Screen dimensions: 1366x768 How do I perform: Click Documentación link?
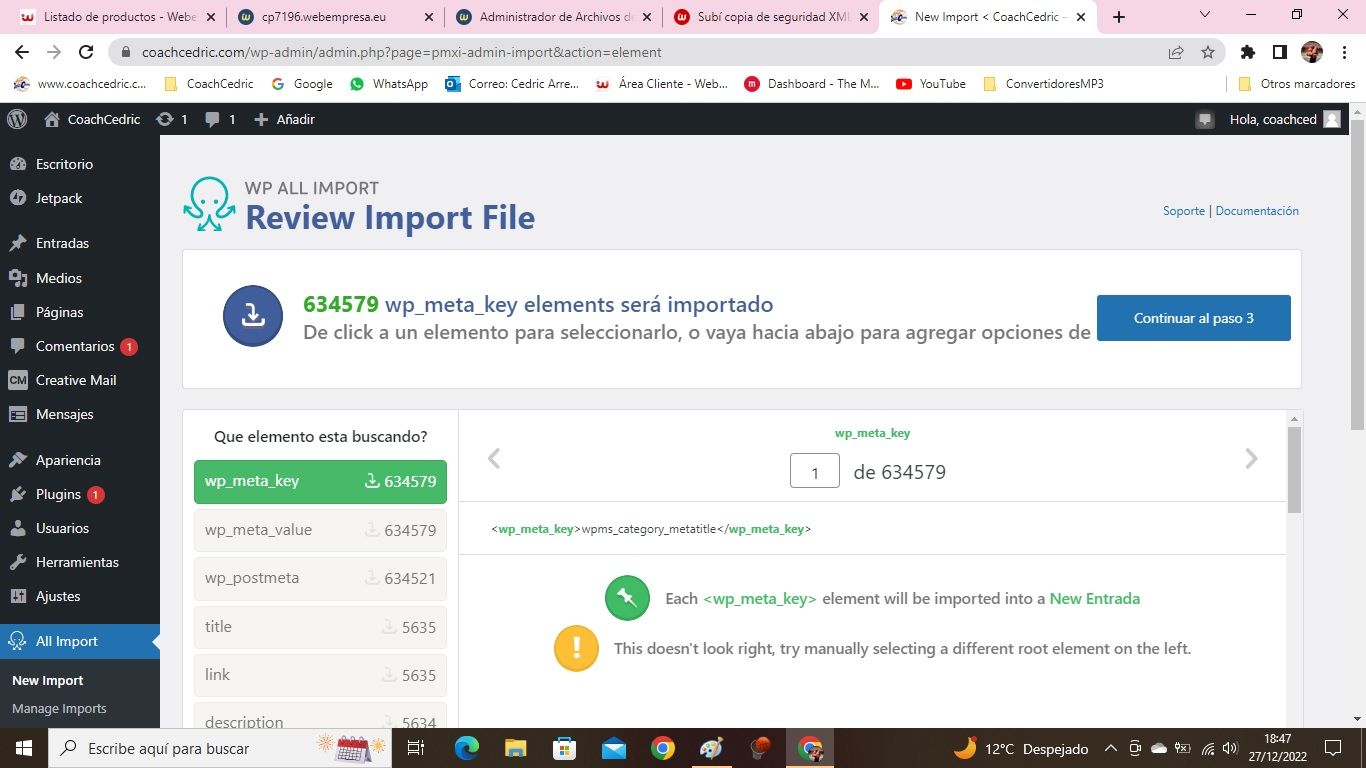tap(1257, 211)
